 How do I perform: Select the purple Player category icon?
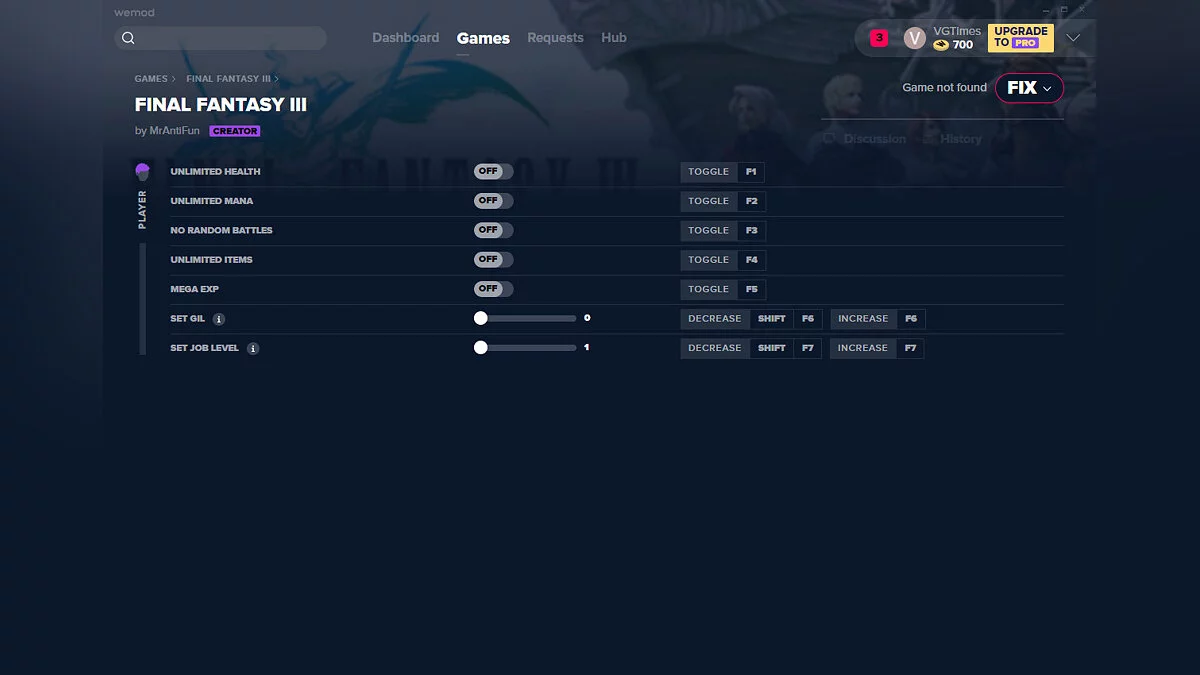(x=142, y=172)
